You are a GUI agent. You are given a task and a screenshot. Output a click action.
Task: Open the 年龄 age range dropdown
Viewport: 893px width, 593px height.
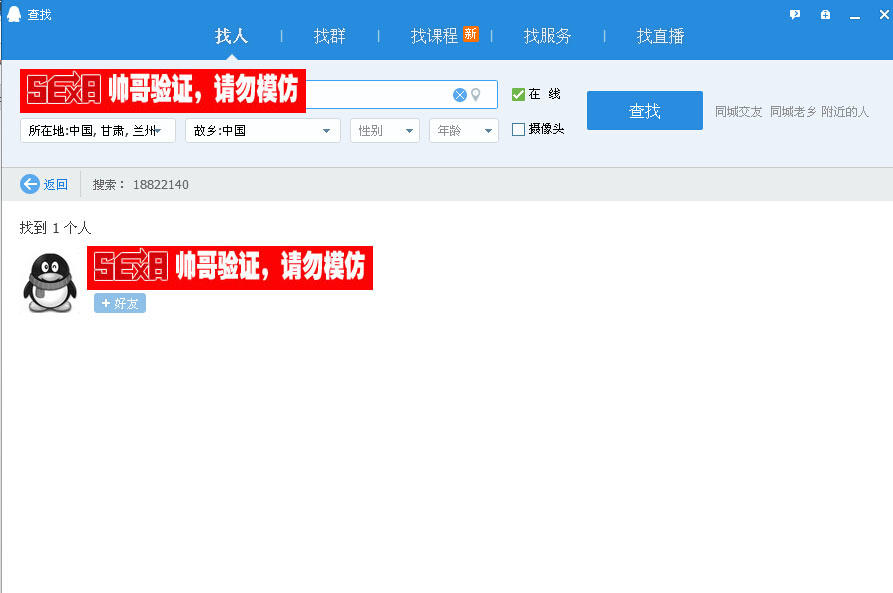pos(463,129)
